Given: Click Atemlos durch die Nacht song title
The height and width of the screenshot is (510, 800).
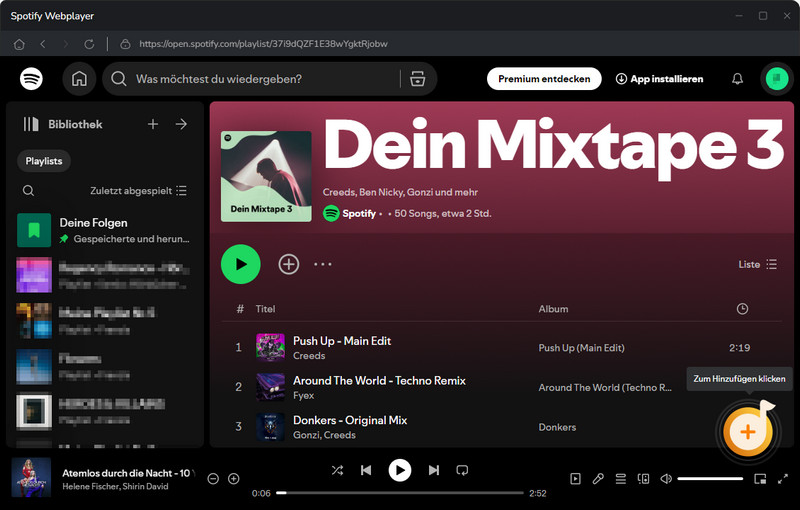Looking at the screenshot, I should 129,473.
